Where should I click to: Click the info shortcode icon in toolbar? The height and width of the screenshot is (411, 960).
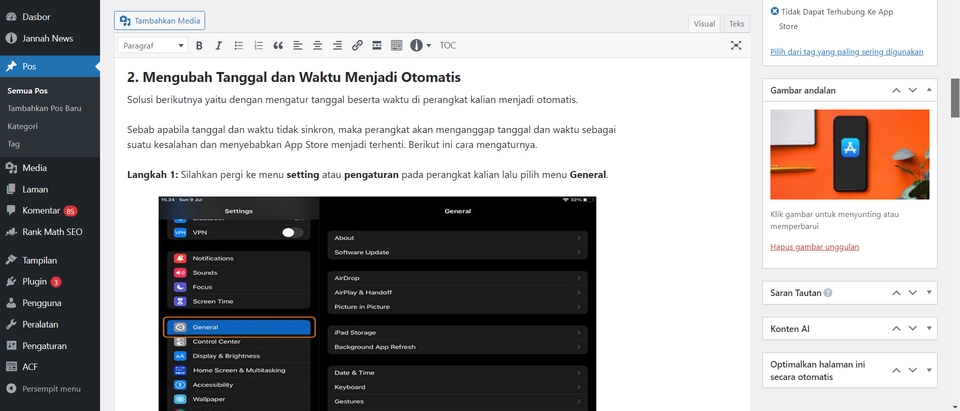[416, 45]
